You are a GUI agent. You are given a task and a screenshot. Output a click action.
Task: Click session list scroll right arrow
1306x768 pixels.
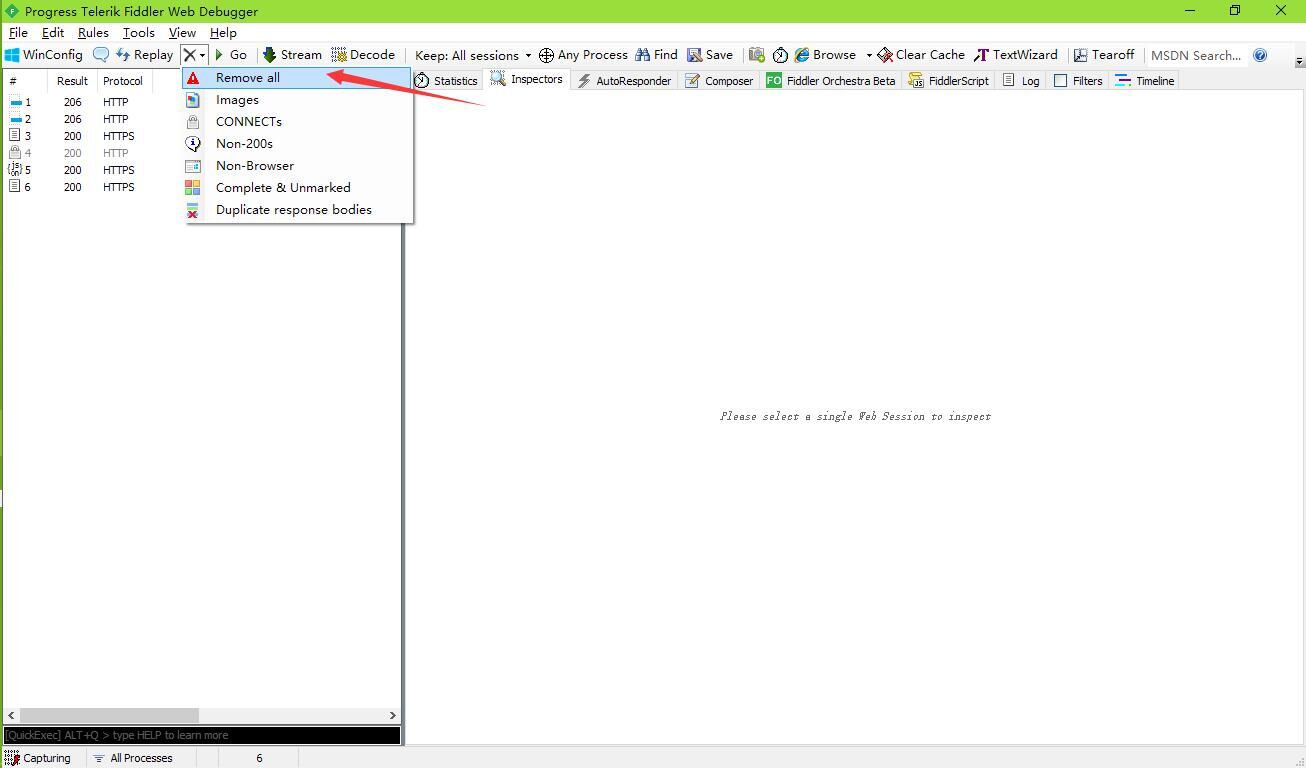tap(392, 715)
